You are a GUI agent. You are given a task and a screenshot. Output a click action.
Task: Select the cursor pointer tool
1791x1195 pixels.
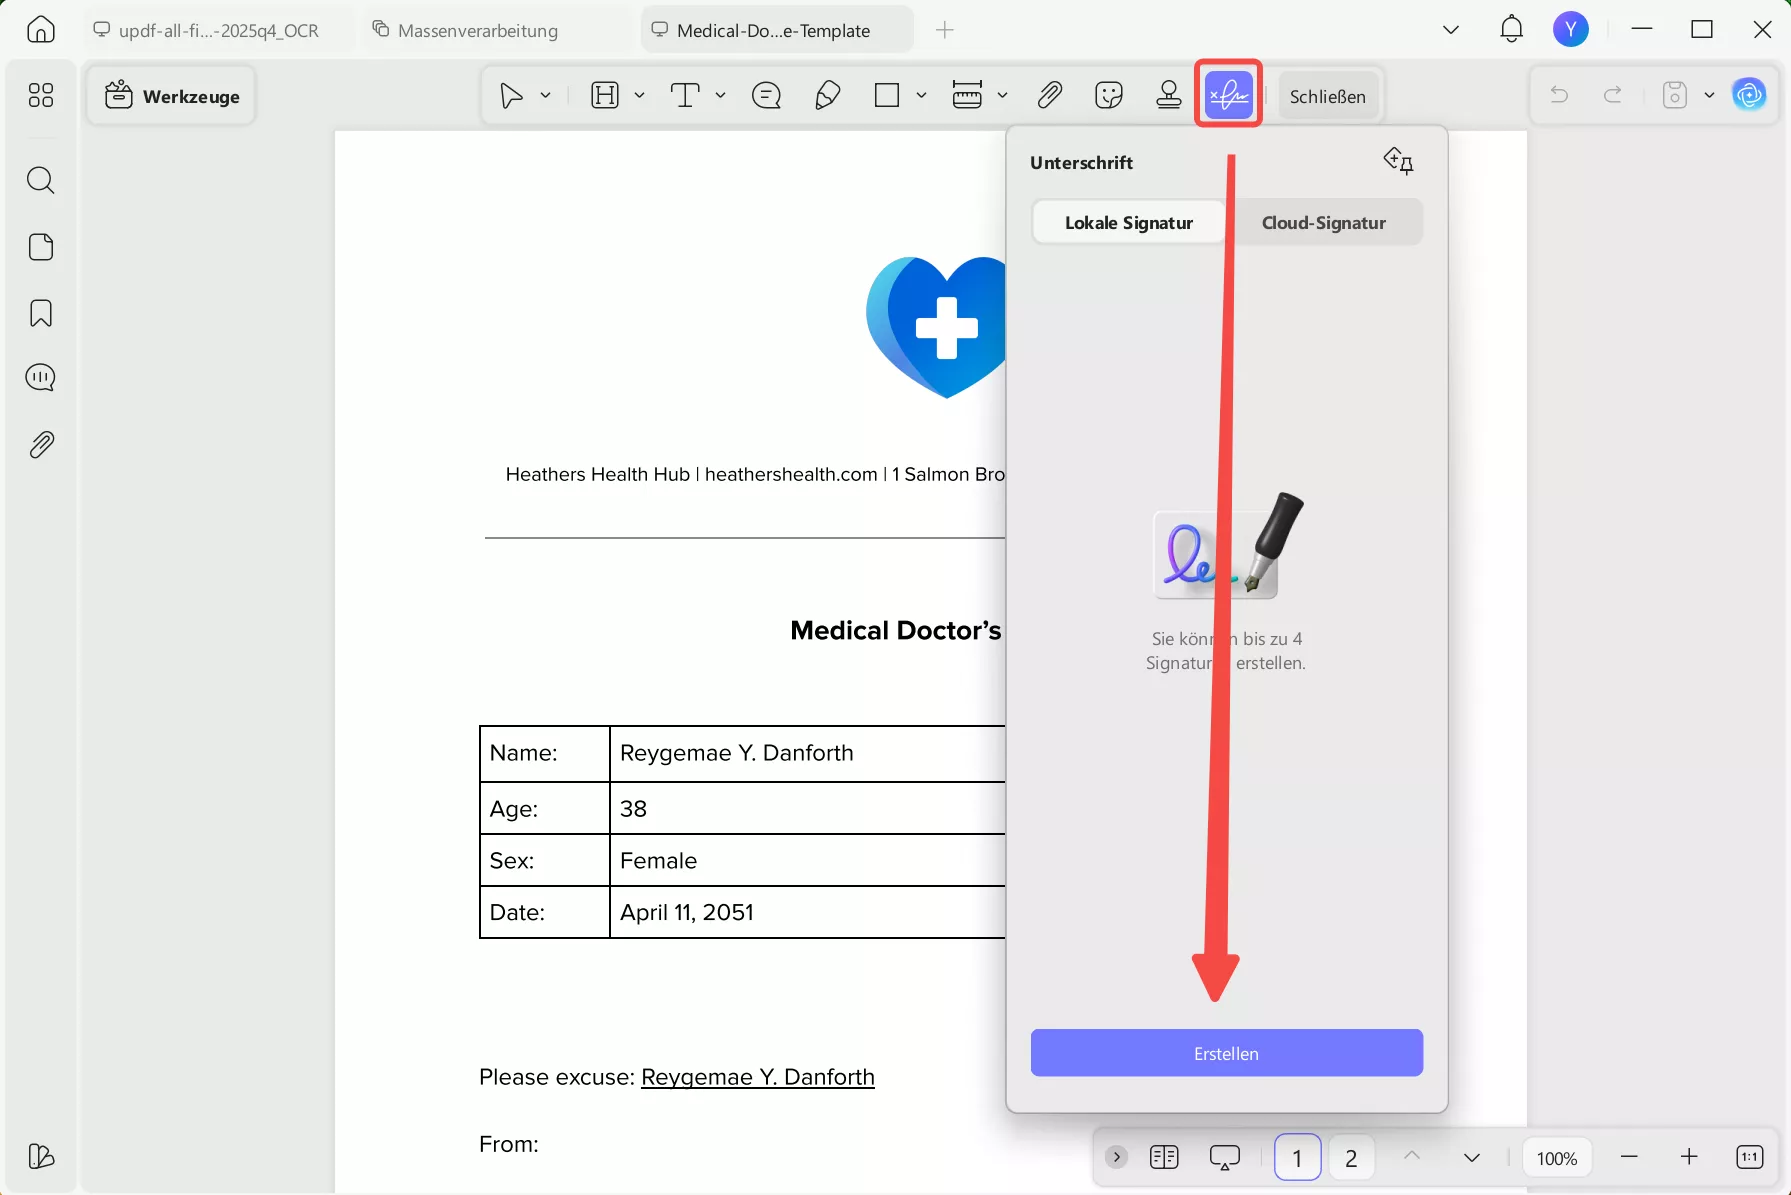(x=511, y=96)
